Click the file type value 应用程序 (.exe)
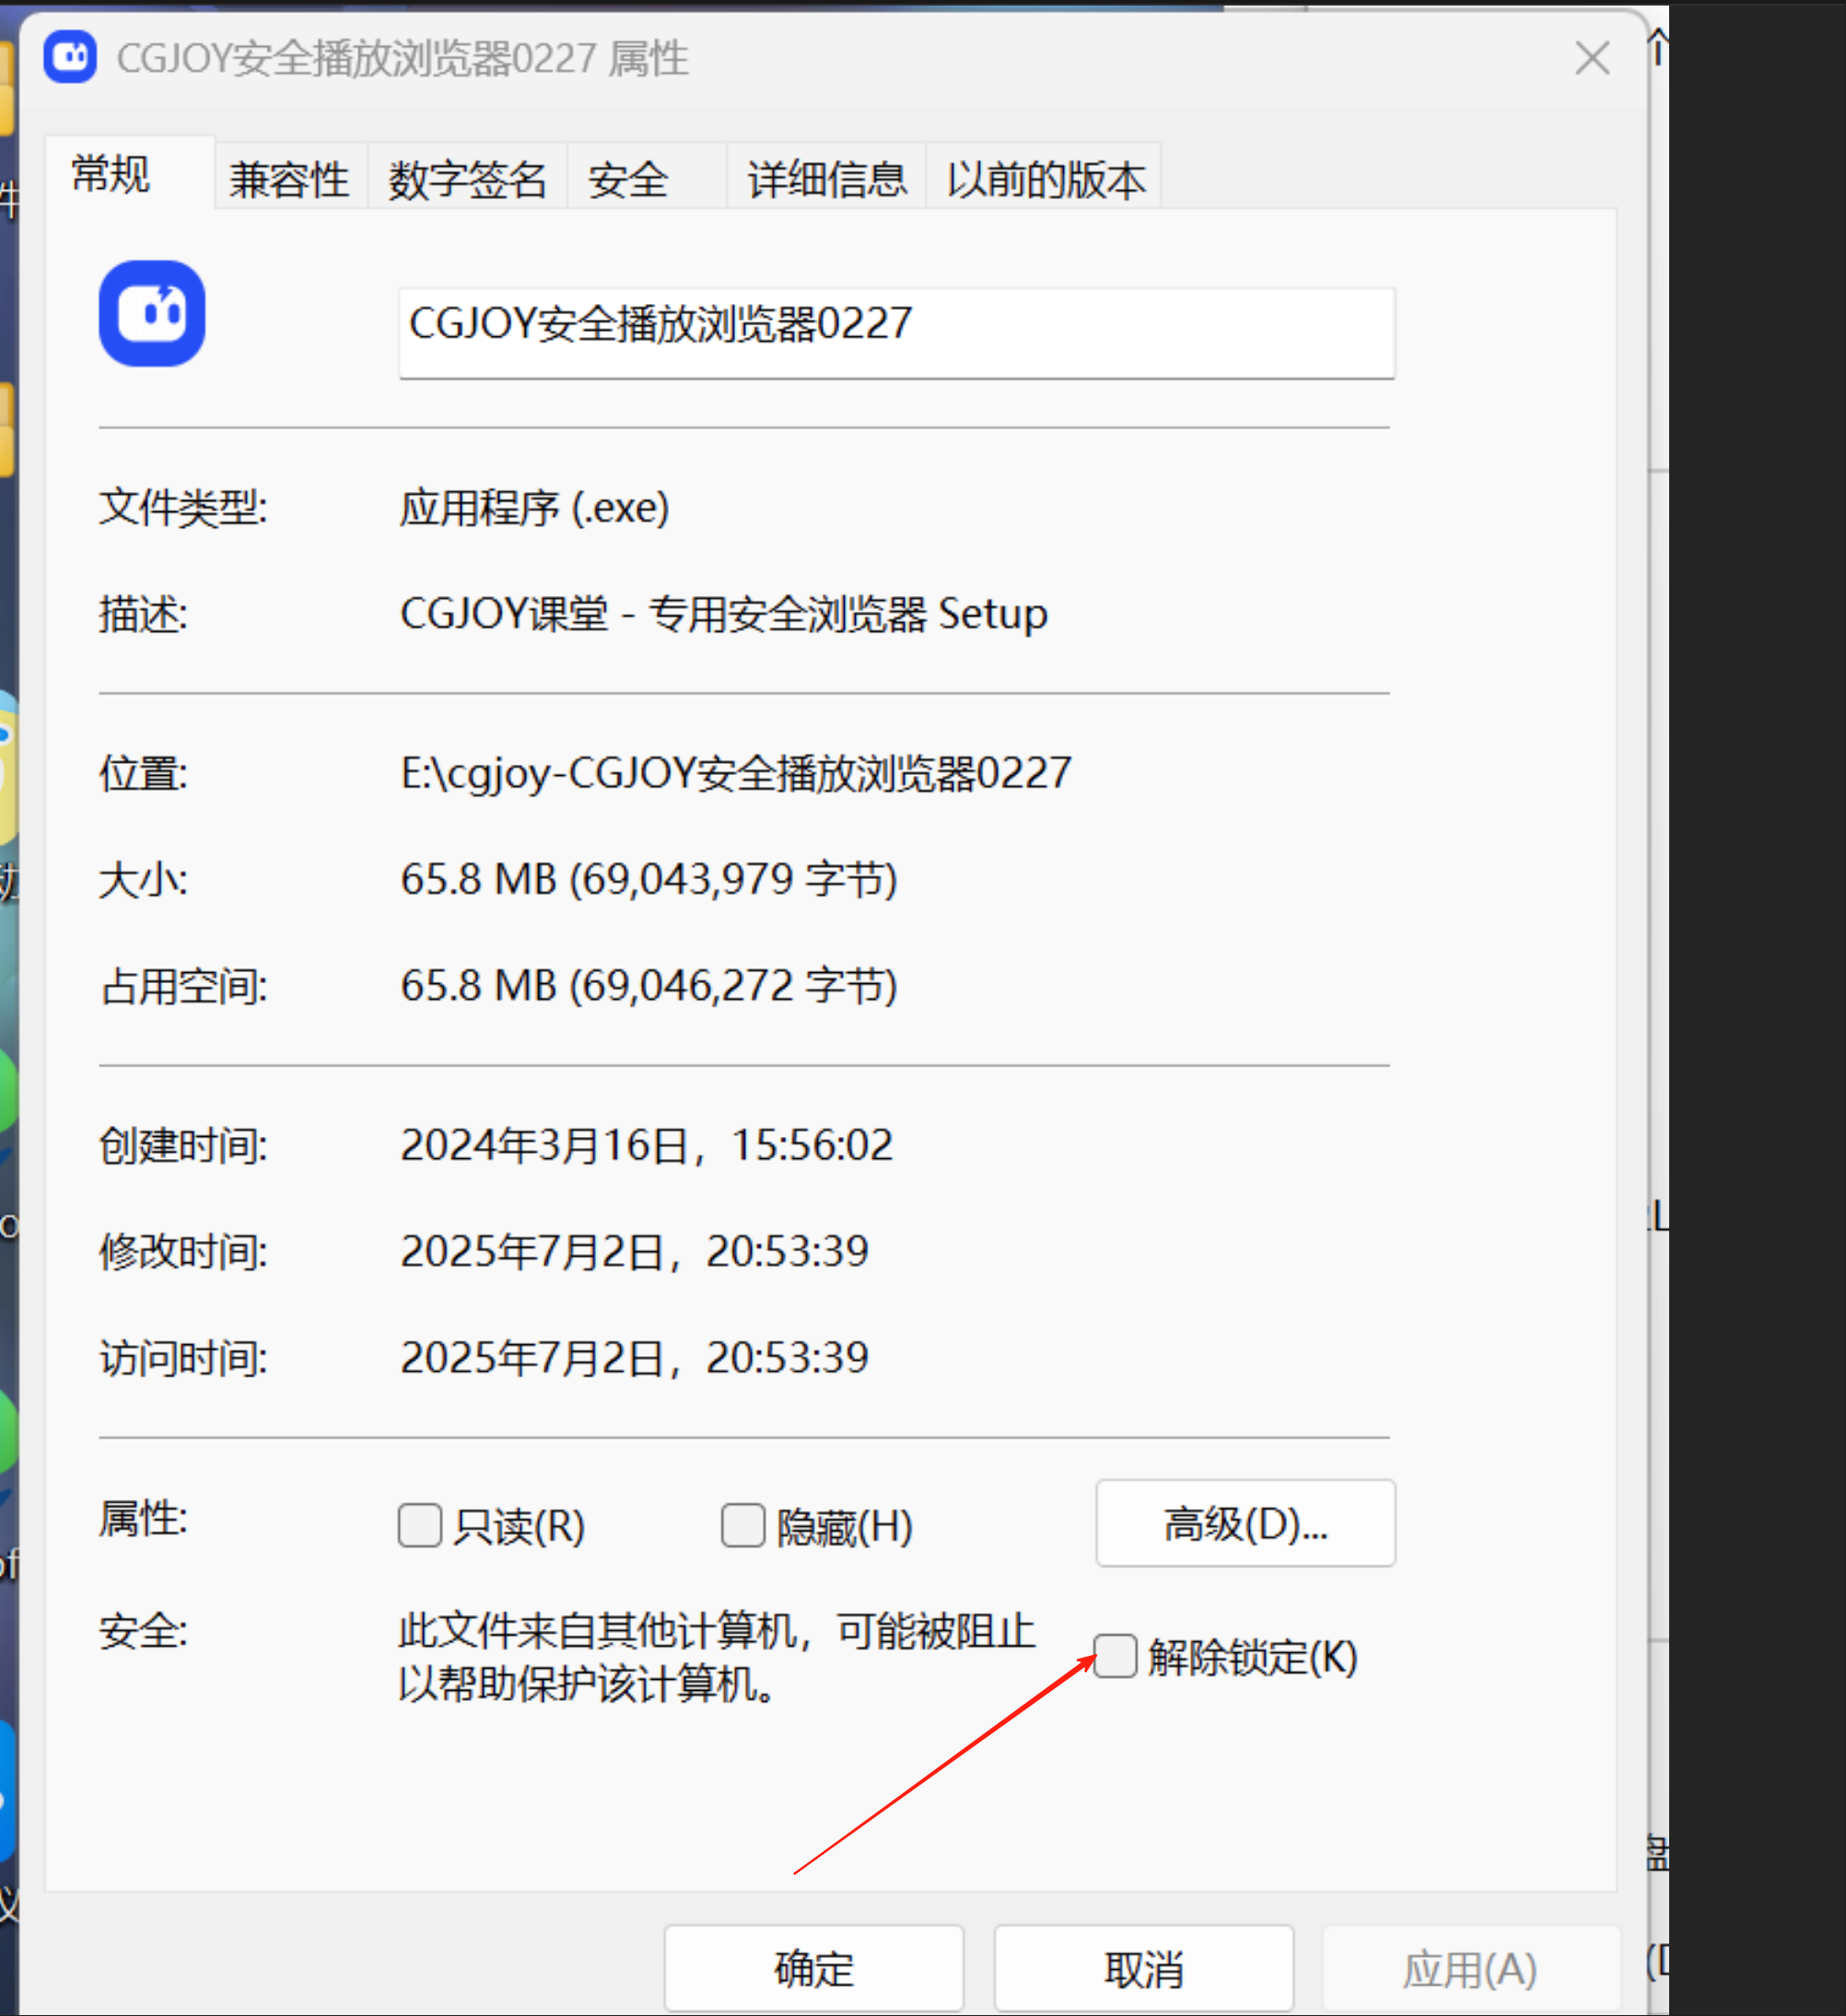Viewport: 1846px width, 2016px height. [534, 508]
